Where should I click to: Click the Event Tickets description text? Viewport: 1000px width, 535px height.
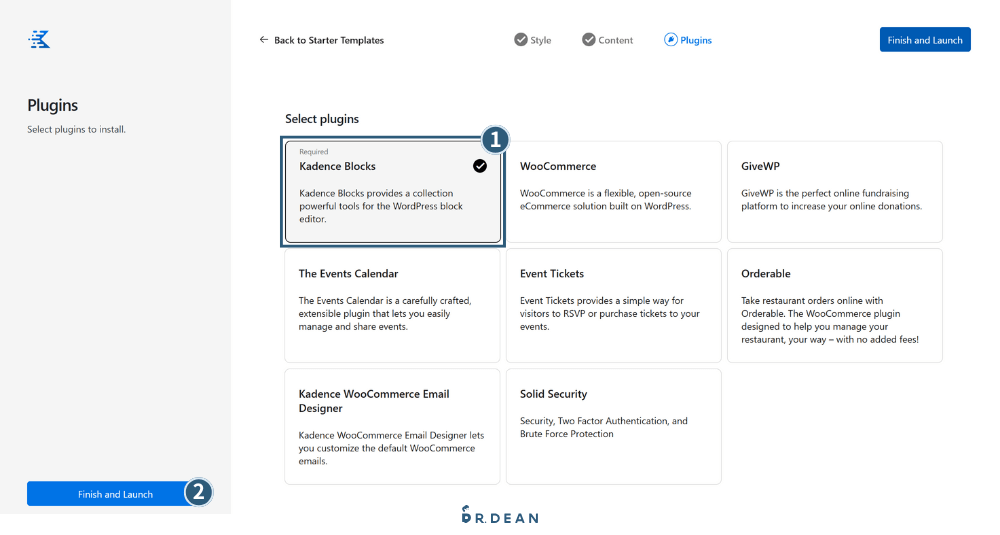[x=610, y=314]
